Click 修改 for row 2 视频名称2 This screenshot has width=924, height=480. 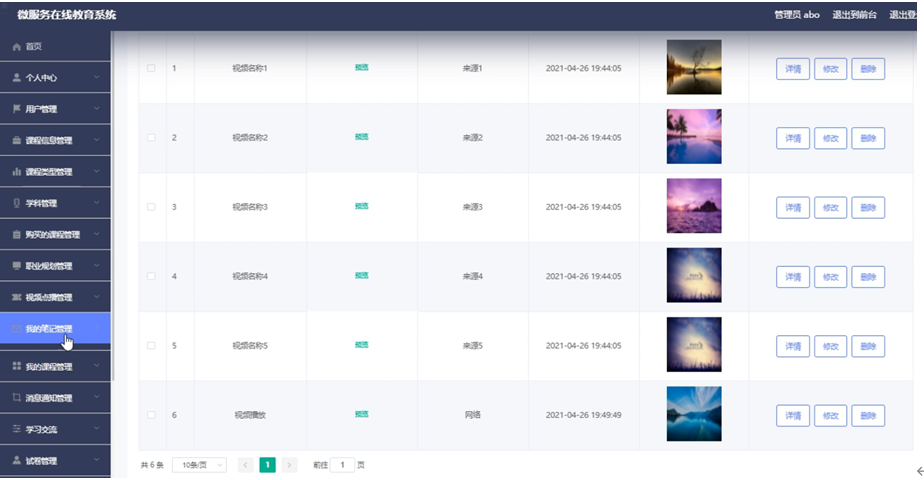(x=830, y=138)
